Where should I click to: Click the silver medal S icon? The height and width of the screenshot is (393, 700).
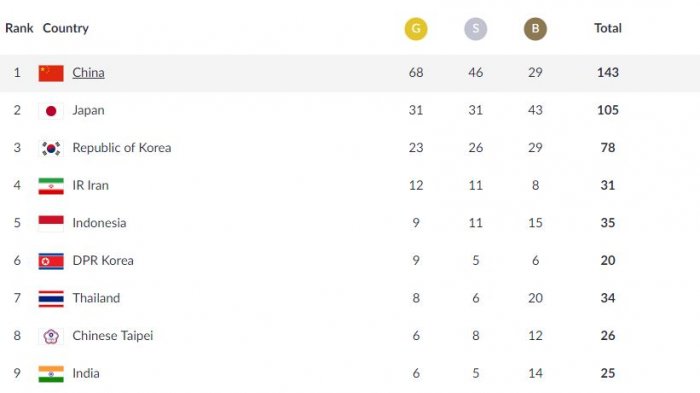point(475,29)
